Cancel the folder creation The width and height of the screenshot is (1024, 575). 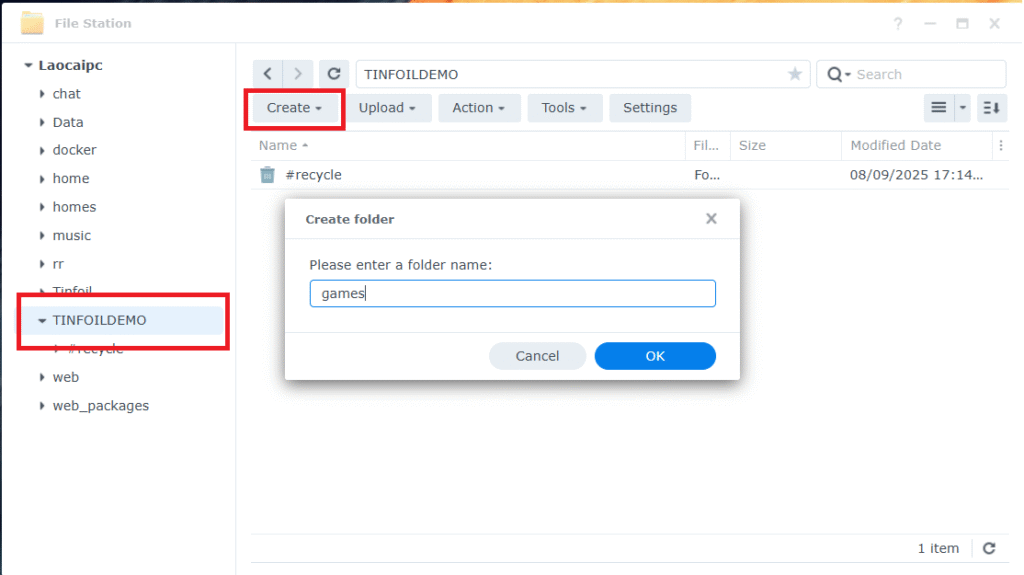tap(537, 356)
